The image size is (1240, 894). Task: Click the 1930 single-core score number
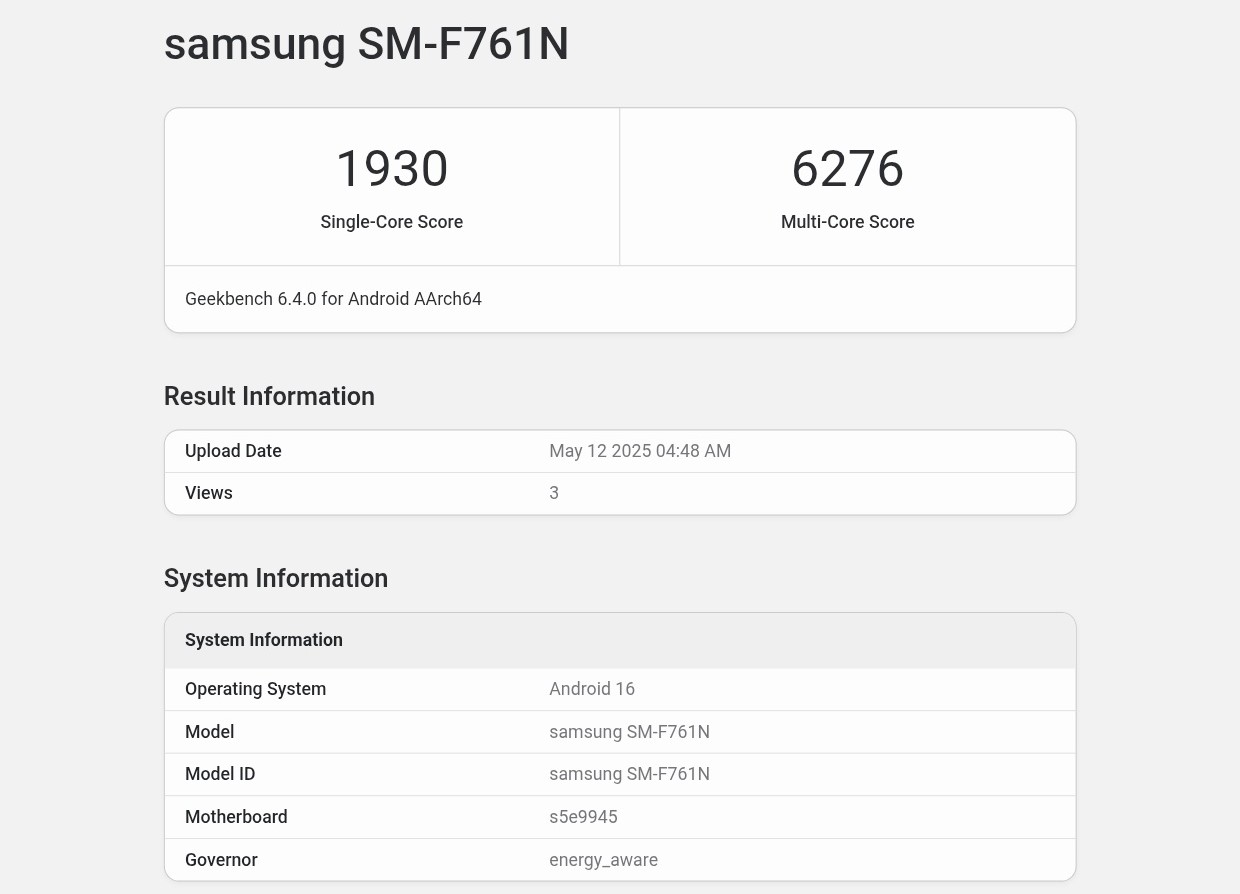pyautogui.click(x=391, y=169)
